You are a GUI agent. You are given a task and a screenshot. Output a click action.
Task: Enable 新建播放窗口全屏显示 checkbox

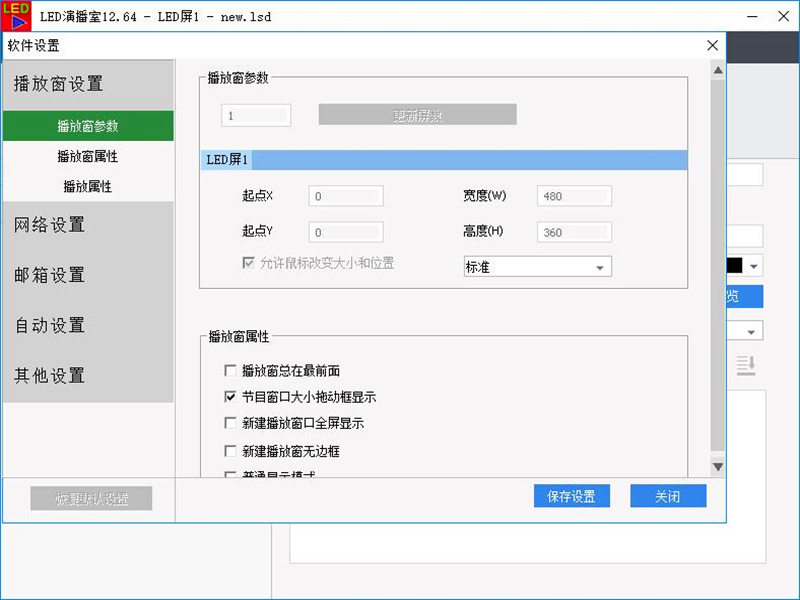[231, 423]
